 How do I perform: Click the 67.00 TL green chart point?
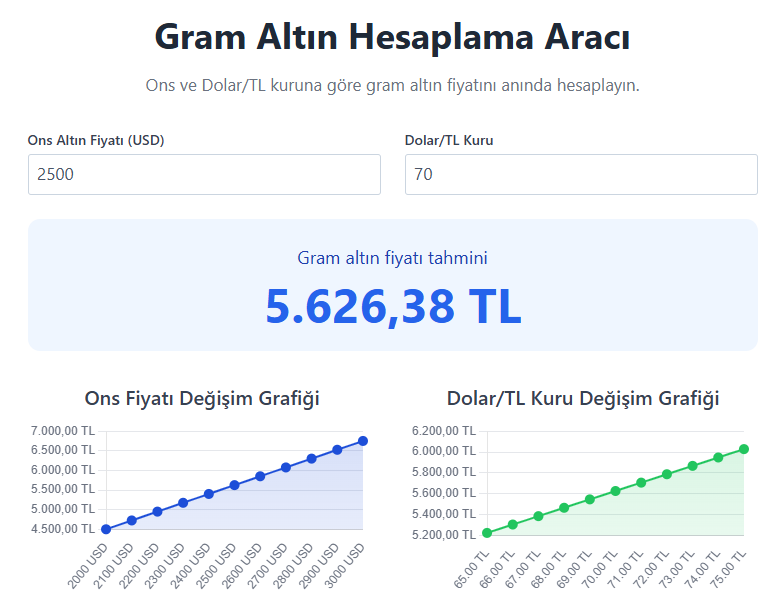538,516
